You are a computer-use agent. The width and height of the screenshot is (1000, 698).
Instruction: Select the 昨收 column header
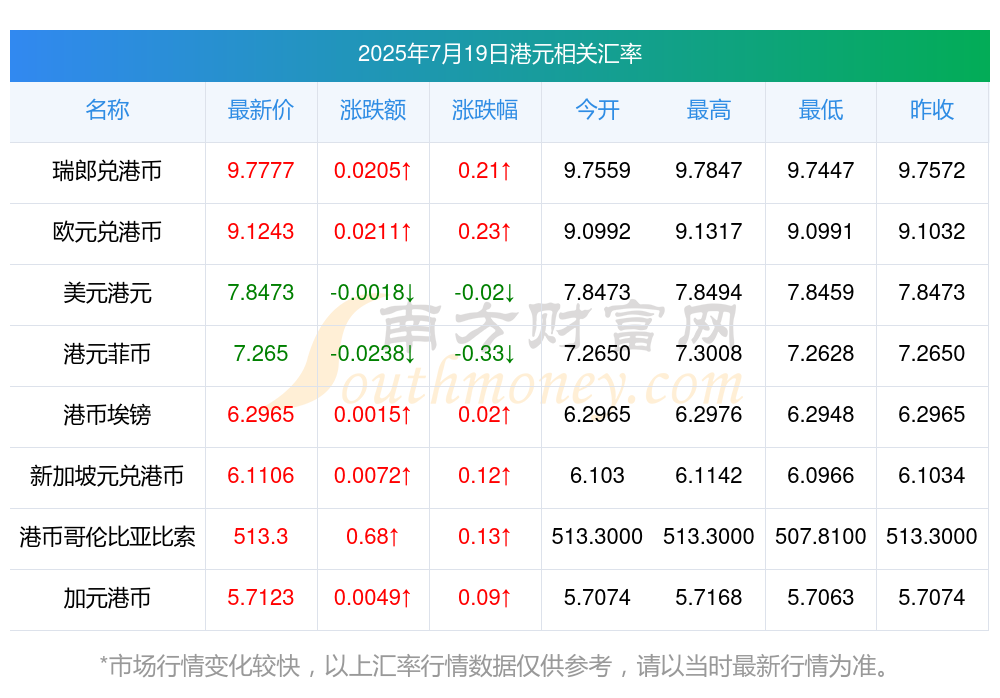(932, 110)
